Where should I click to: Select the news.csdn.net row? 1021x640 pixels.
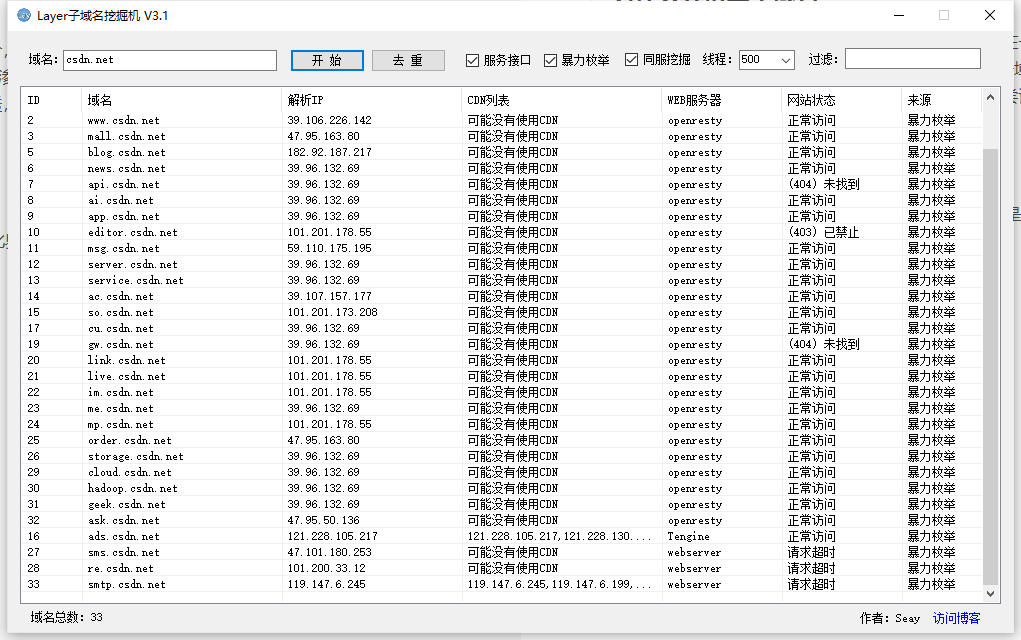pyautogui.click(x=501, y=168)
